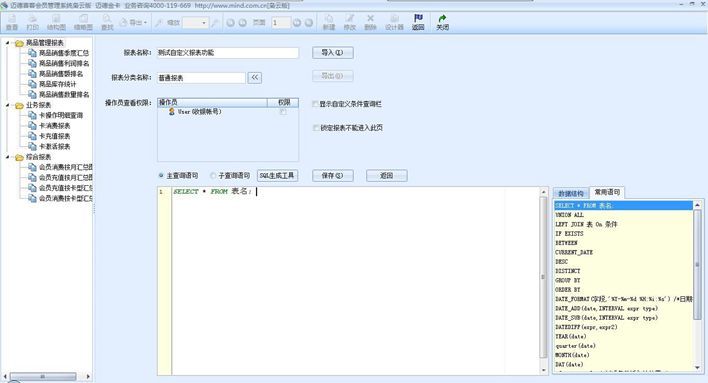Click the 业务报表 folder icon

point(19,105)
